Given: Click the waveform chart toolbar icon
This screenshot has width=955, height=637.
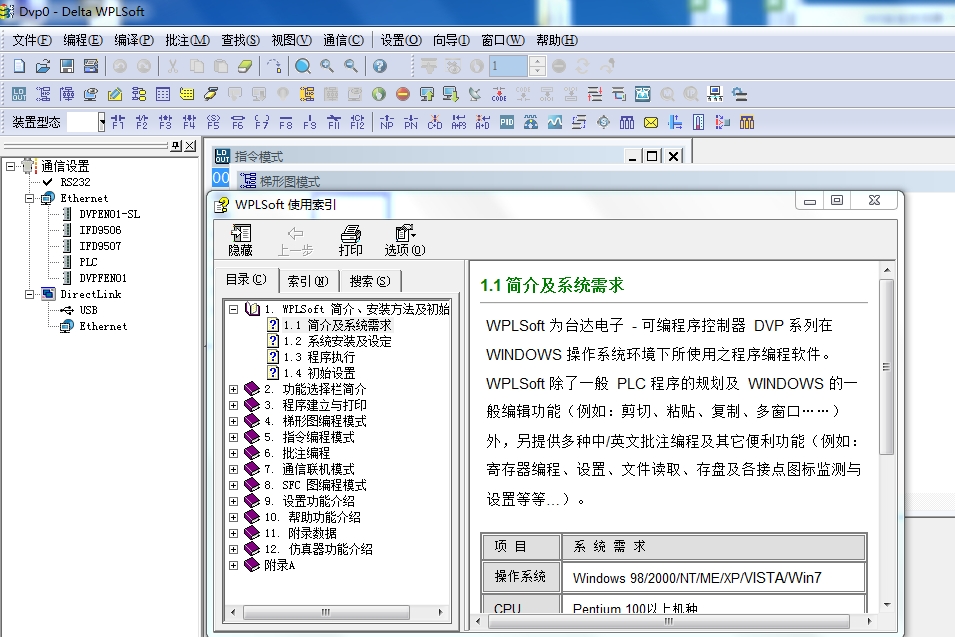Looking at the screenshot, I should pos(555,122).
